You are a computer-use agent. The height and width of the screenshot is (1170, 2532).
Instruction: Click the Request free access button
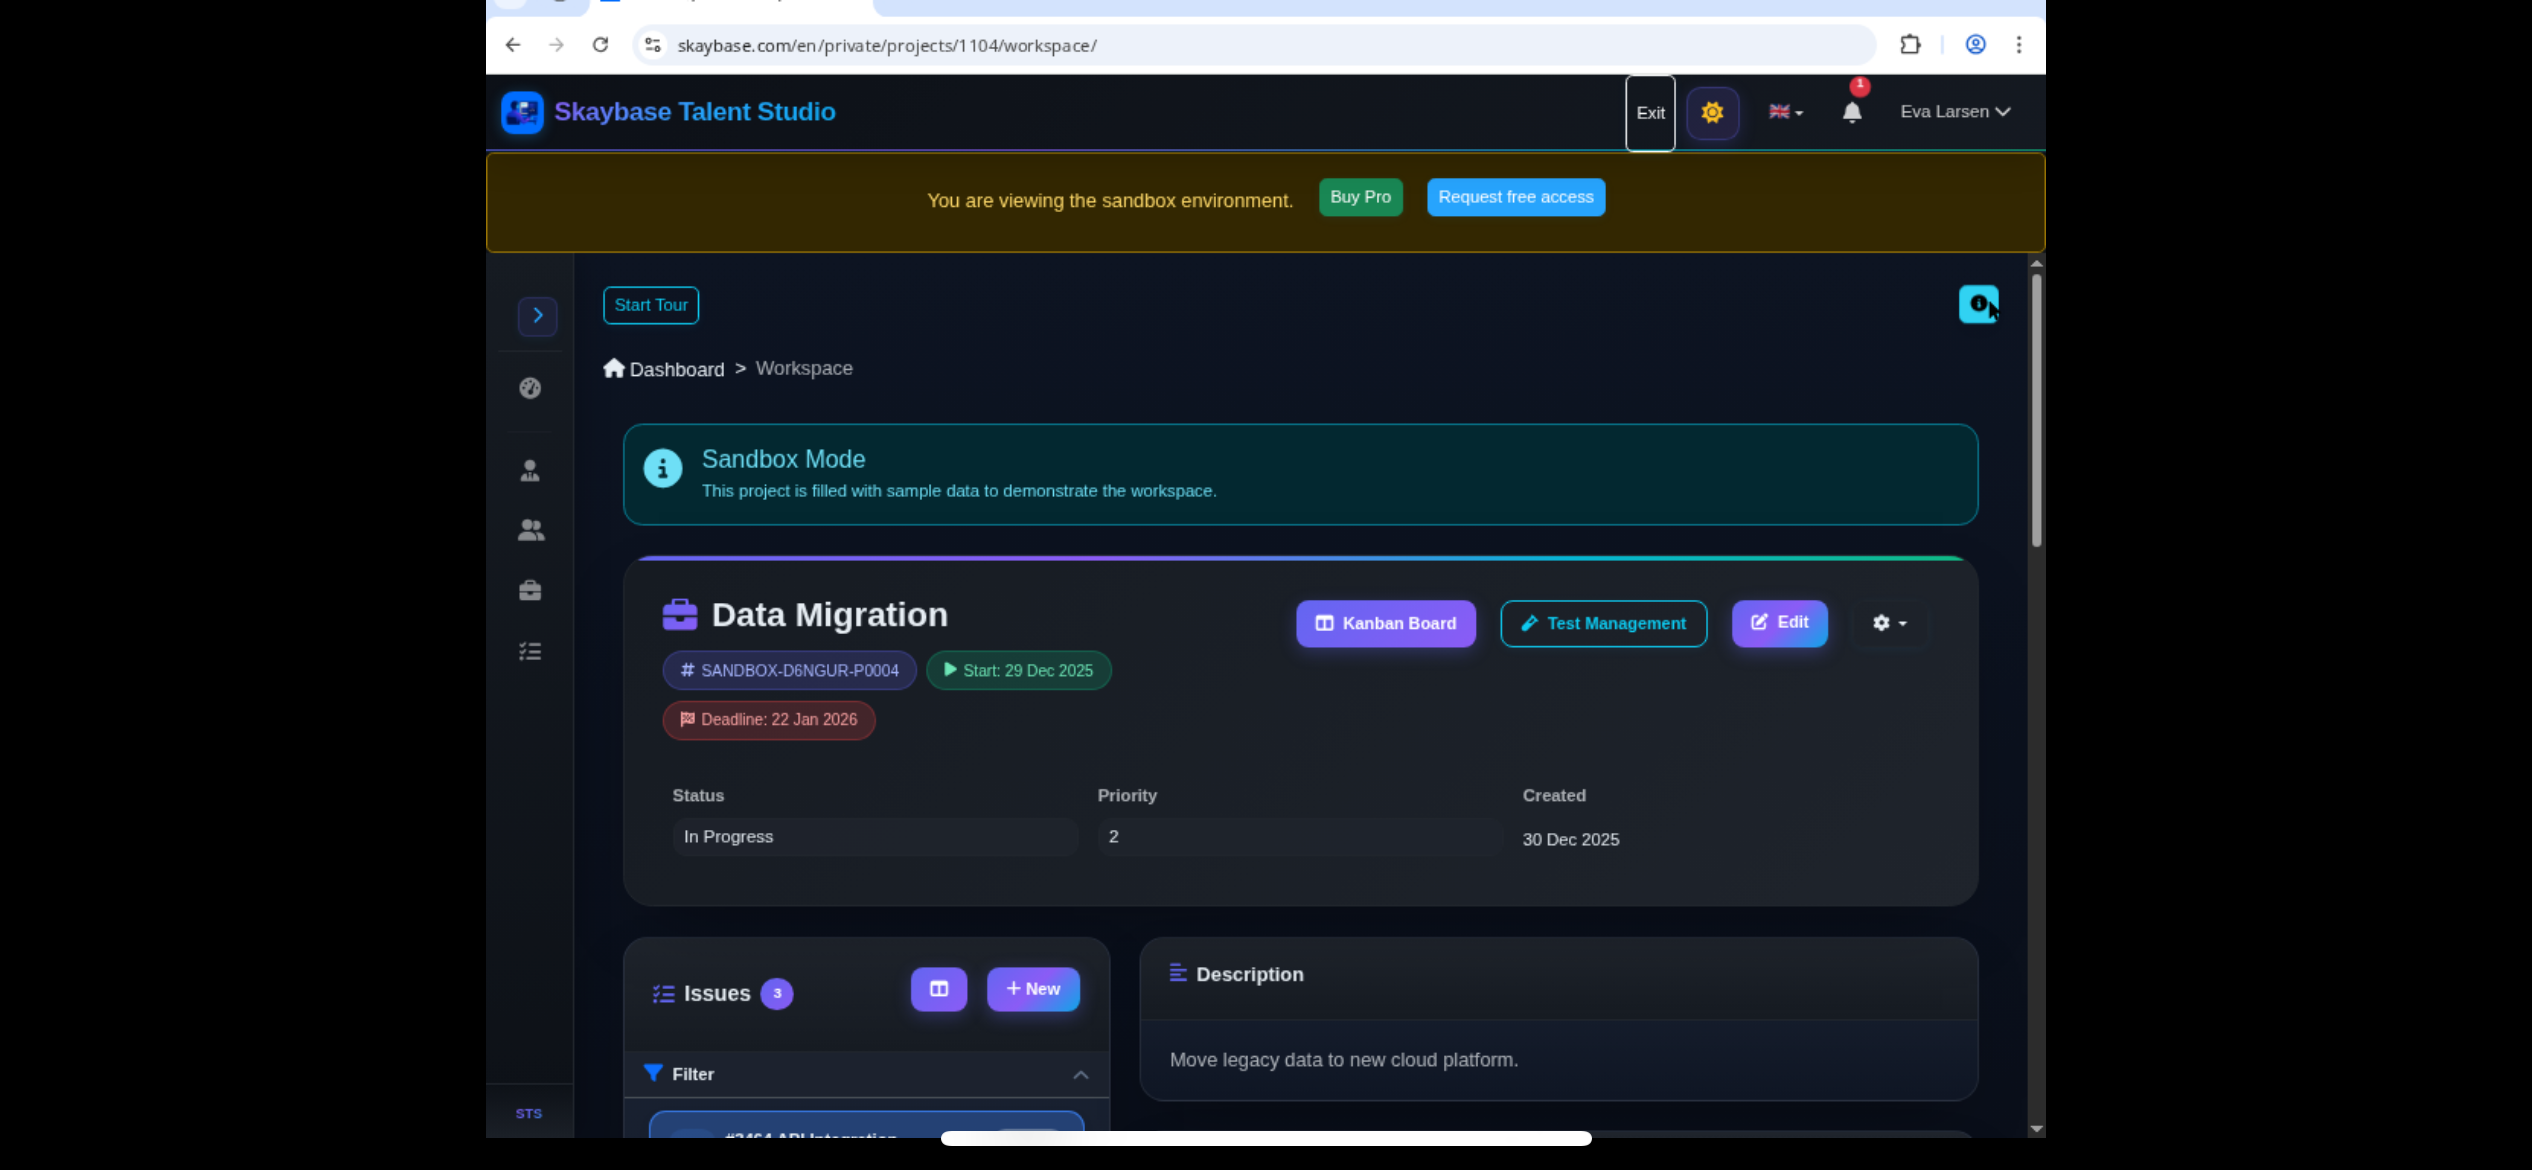point(1515,197)
